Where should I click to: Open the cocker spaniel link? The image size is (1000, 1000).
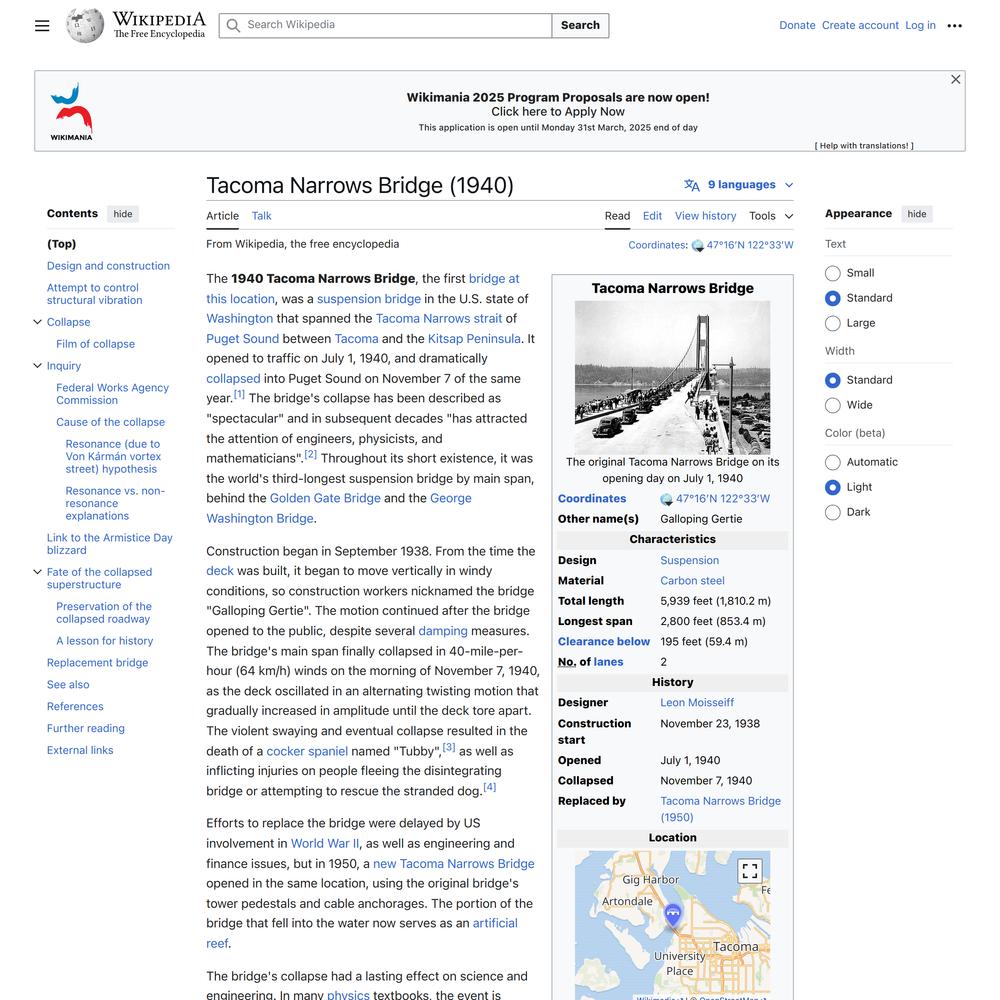tap(307, 752)
